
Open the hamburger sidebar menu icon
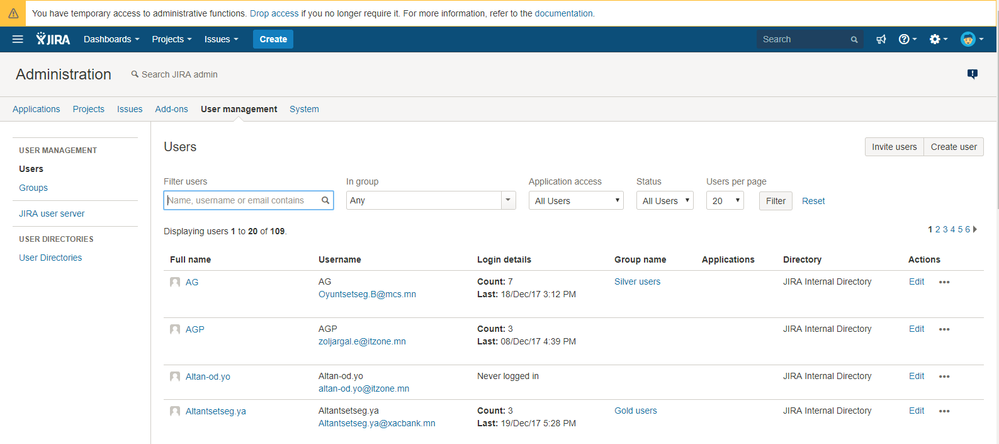pyautogui.click(x=18, y=39)
